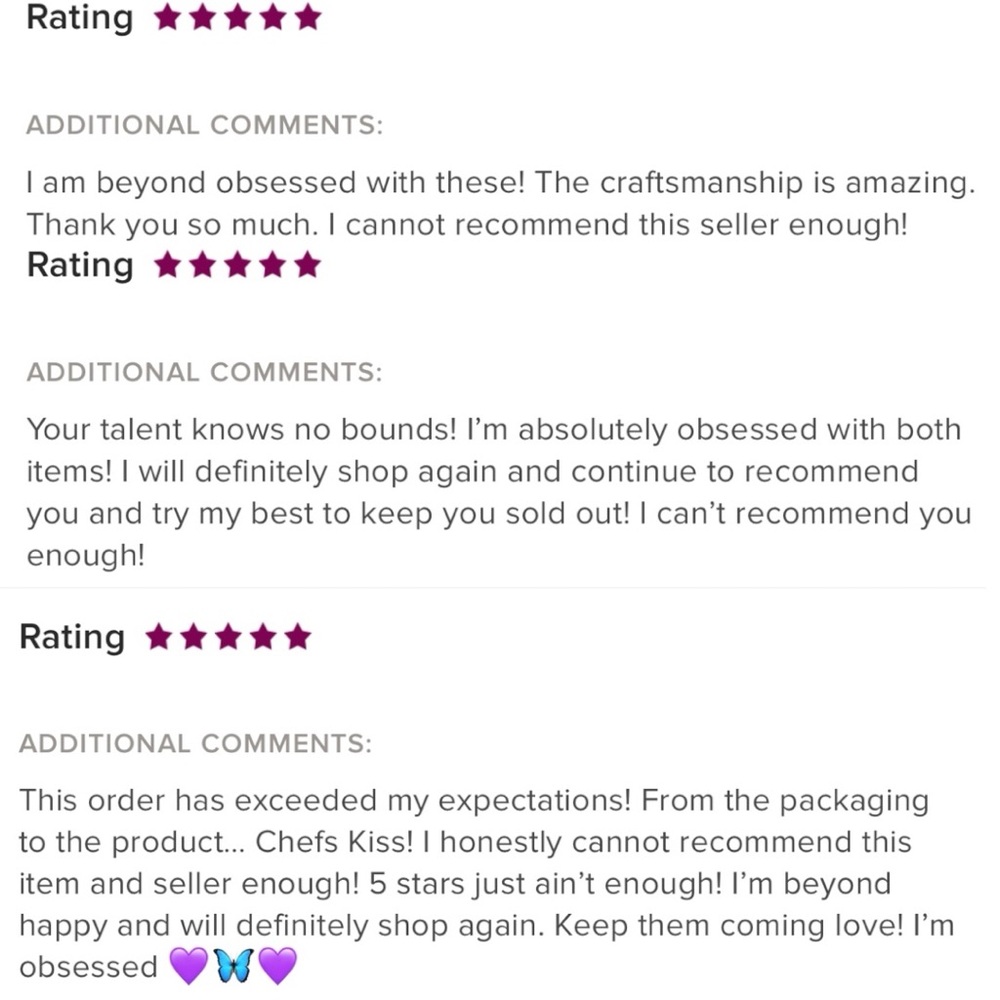Click the third star of the second review rating
This screenshot has width=1000, height=1000.
[x=238, y=265]
